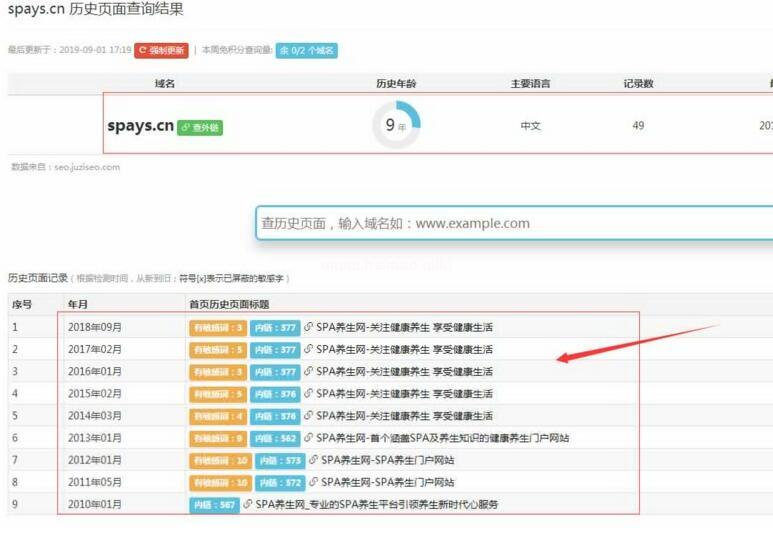Click the 余 0/2 个域名 quota badge

pyautogui.click(x=307, y=50)
